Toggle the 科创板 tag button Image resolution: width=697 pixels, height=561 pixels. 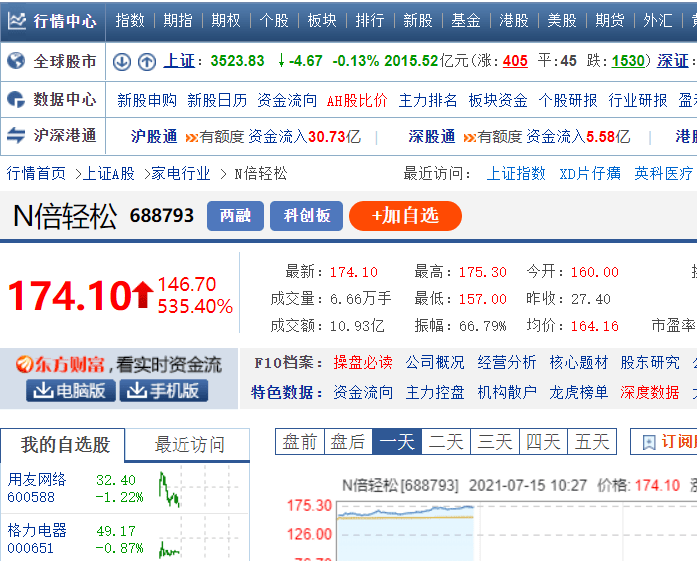[306, 216]
